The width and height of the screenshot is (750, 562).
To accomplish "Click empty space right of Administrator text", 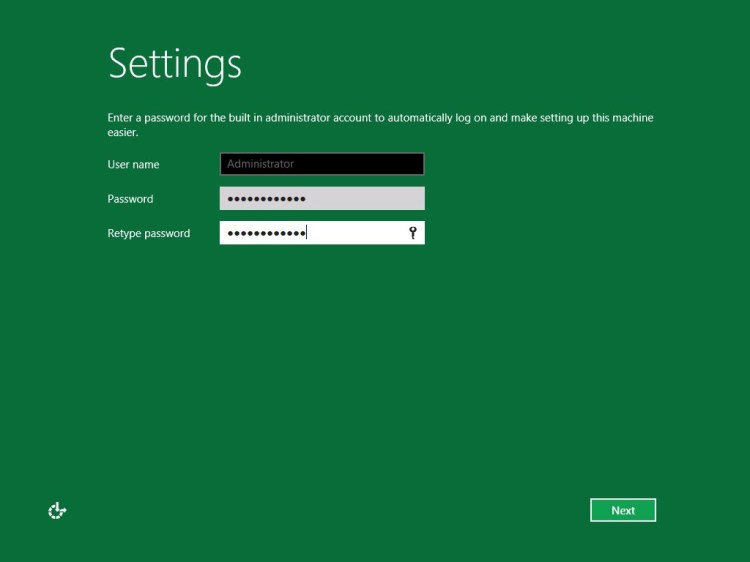I will tap(360, 164).
